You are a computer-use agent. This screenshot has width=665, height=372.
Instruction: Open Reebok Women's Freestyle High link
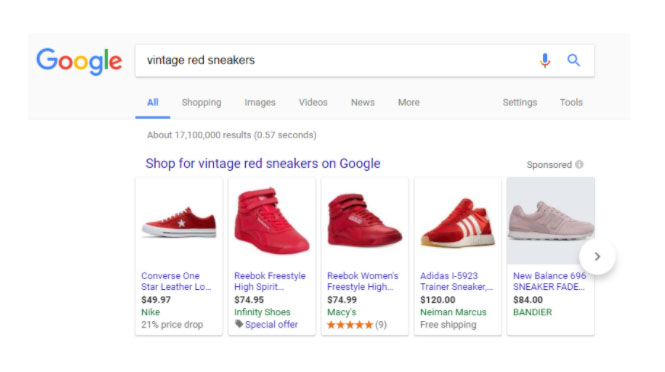[363, 281]
